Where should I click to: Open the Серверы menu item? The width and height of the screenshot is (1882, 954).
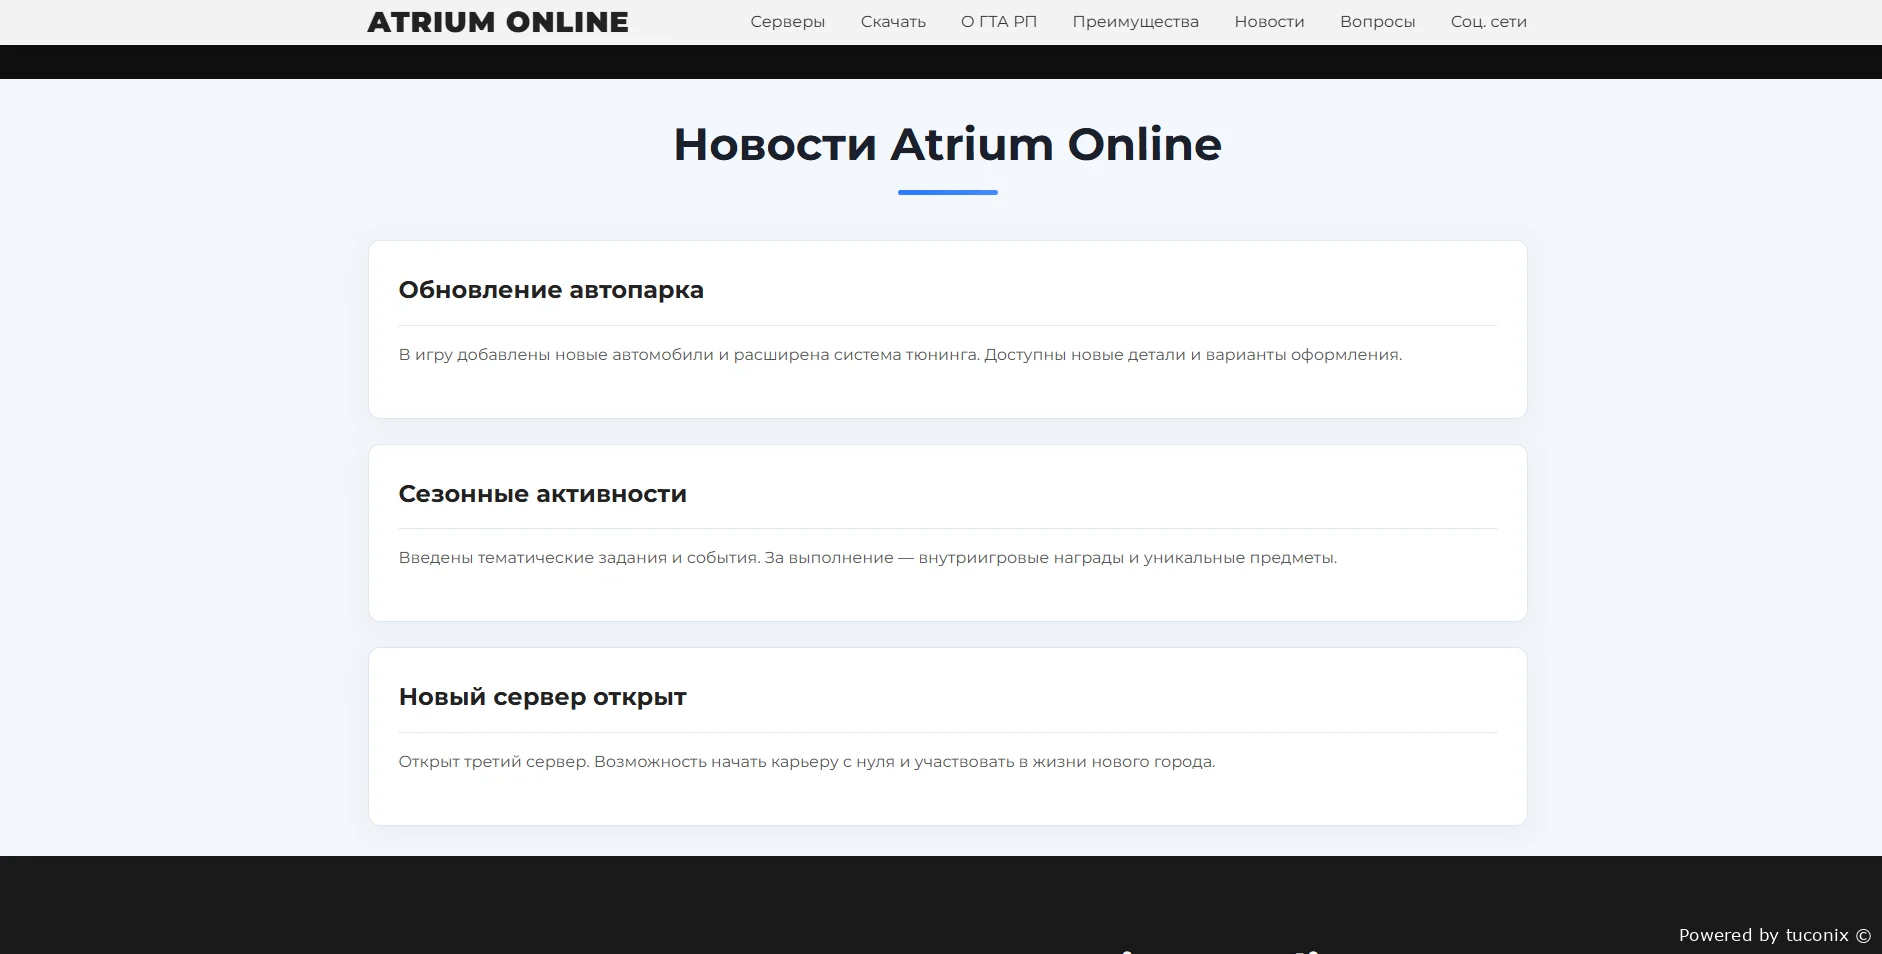(787, 22)
